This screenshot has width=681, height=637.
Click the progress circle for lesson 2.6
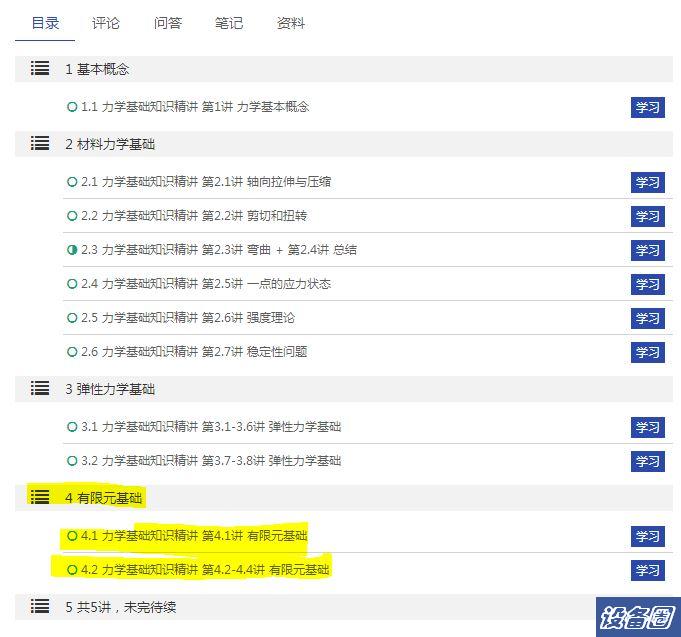pos(72,351)
